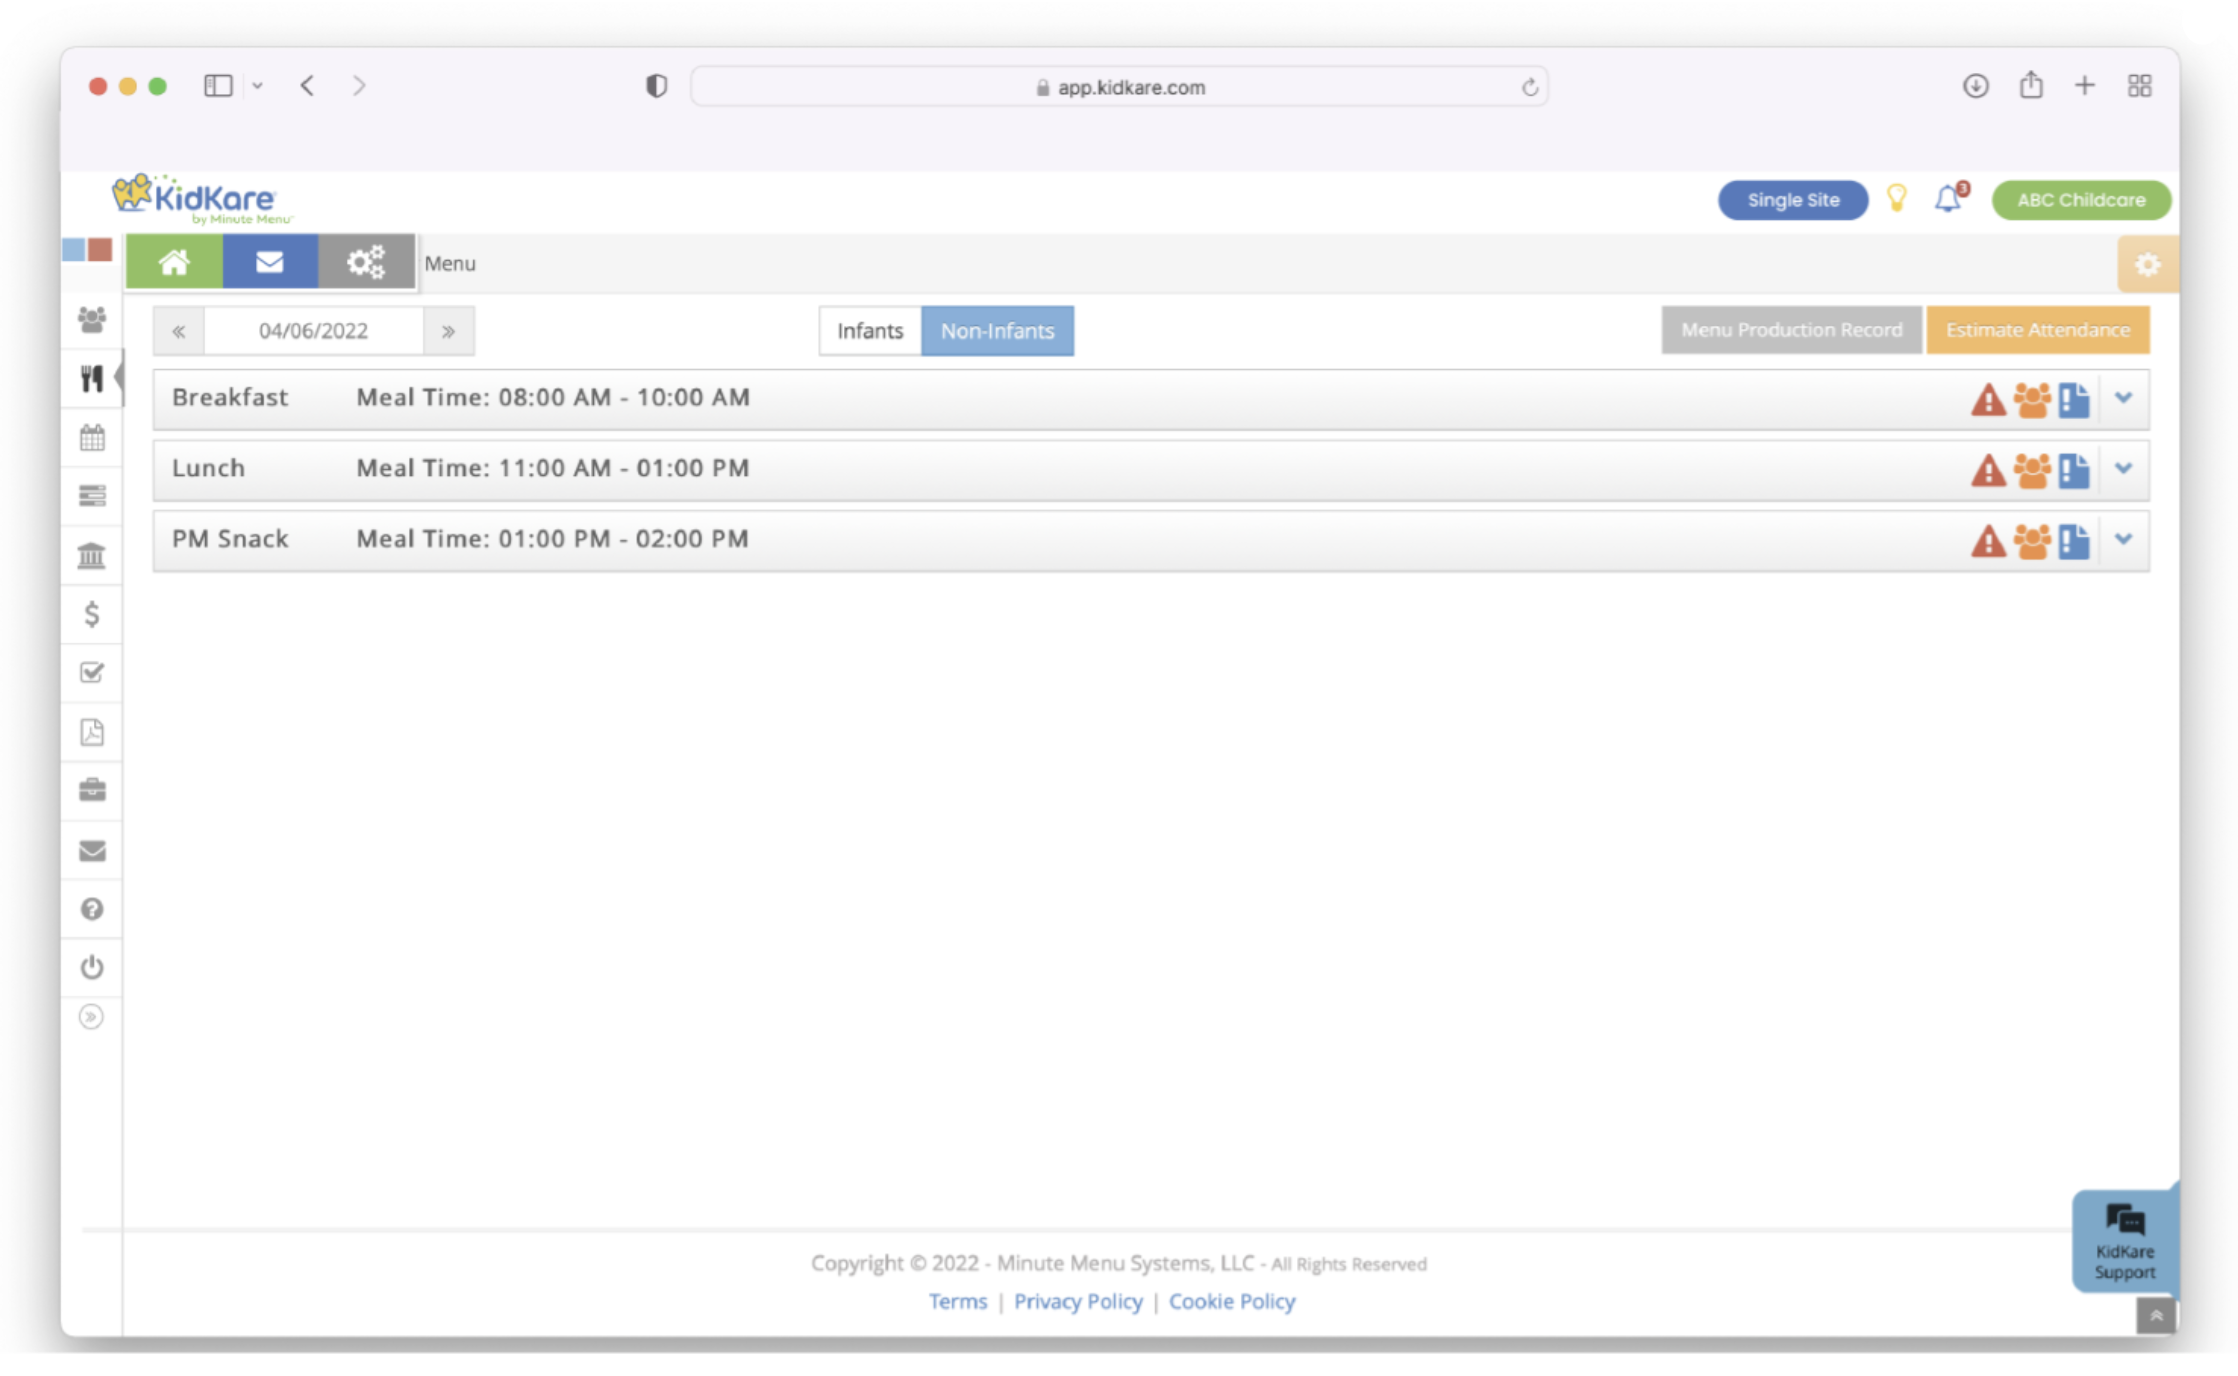Click the power logout sidebar icon
2238x1376 pixels.
point(92,967)
